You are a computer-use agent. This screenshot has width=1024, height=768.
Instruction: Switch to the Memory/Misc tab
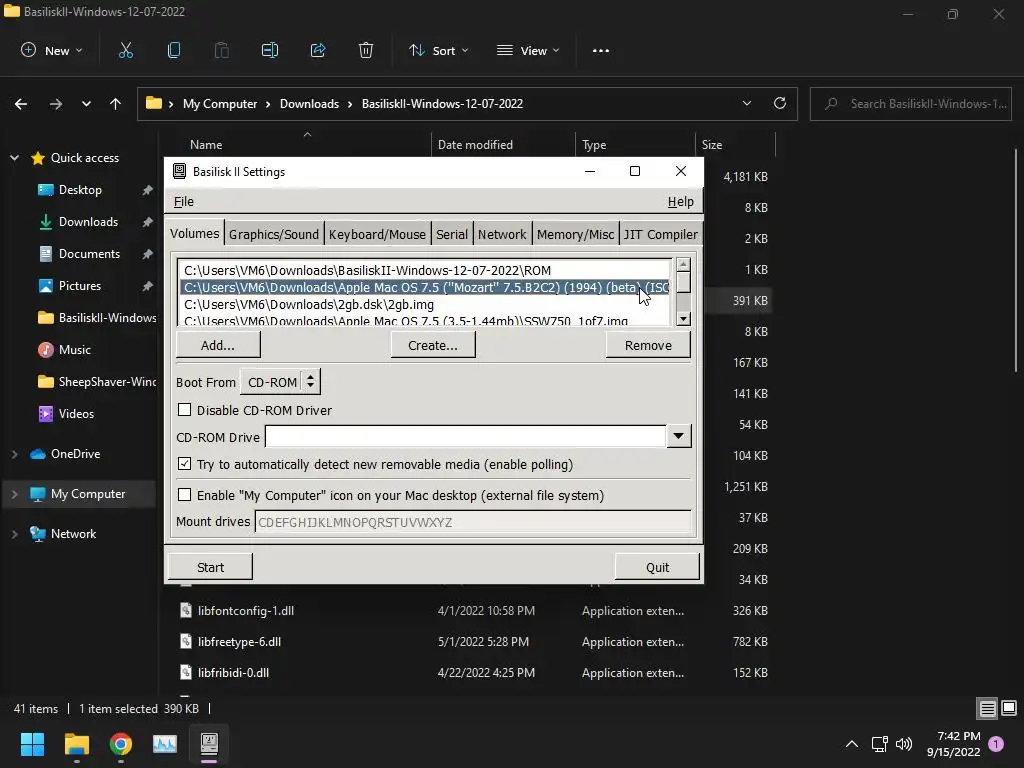[x=575, y=234]
